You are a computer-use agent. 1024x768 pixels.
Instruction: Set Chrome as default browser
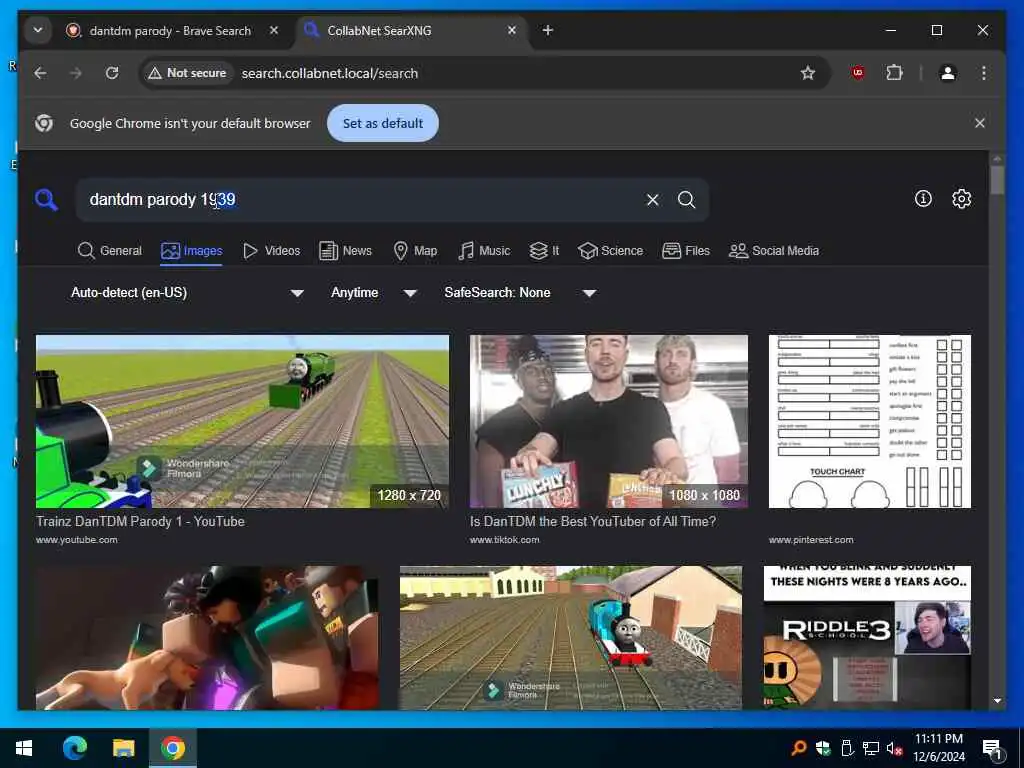pyautogui.click(x=383, y=123)
